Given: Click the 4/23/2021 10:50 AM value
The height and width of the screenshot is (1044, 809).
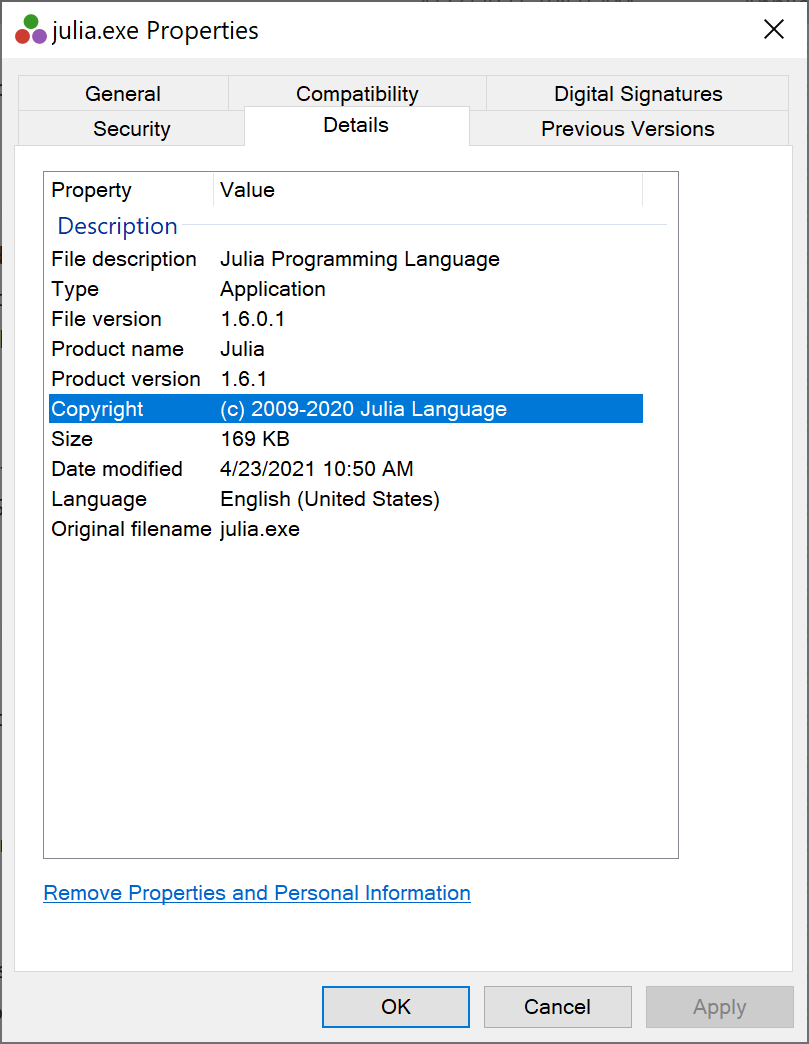Looking at the screenshot, I should point(317,469).
